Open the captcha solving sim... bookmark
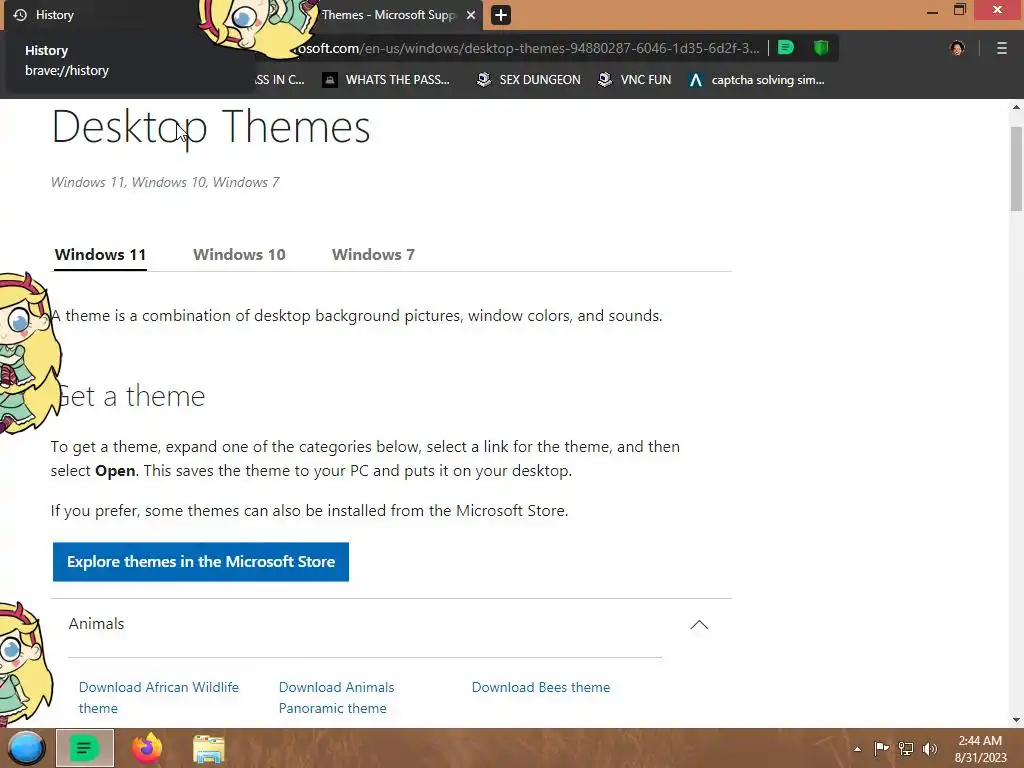The image size is (1024, 768). coord(757,80)
